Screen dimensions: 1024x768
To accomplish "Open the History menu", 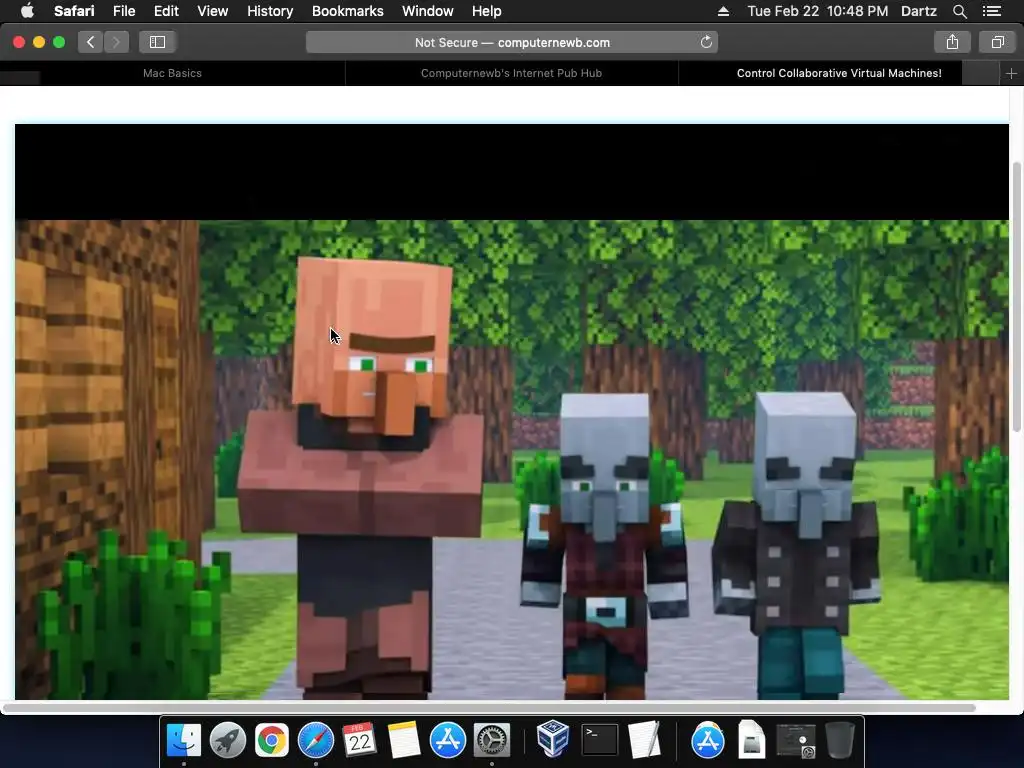I will click(270, 11).
